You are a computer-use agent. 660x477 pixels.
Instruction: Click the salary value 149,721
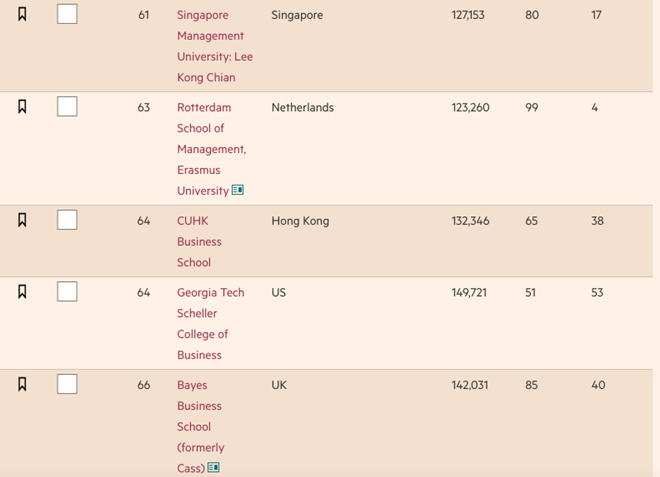pyautogui.click(x=470, y=293)
